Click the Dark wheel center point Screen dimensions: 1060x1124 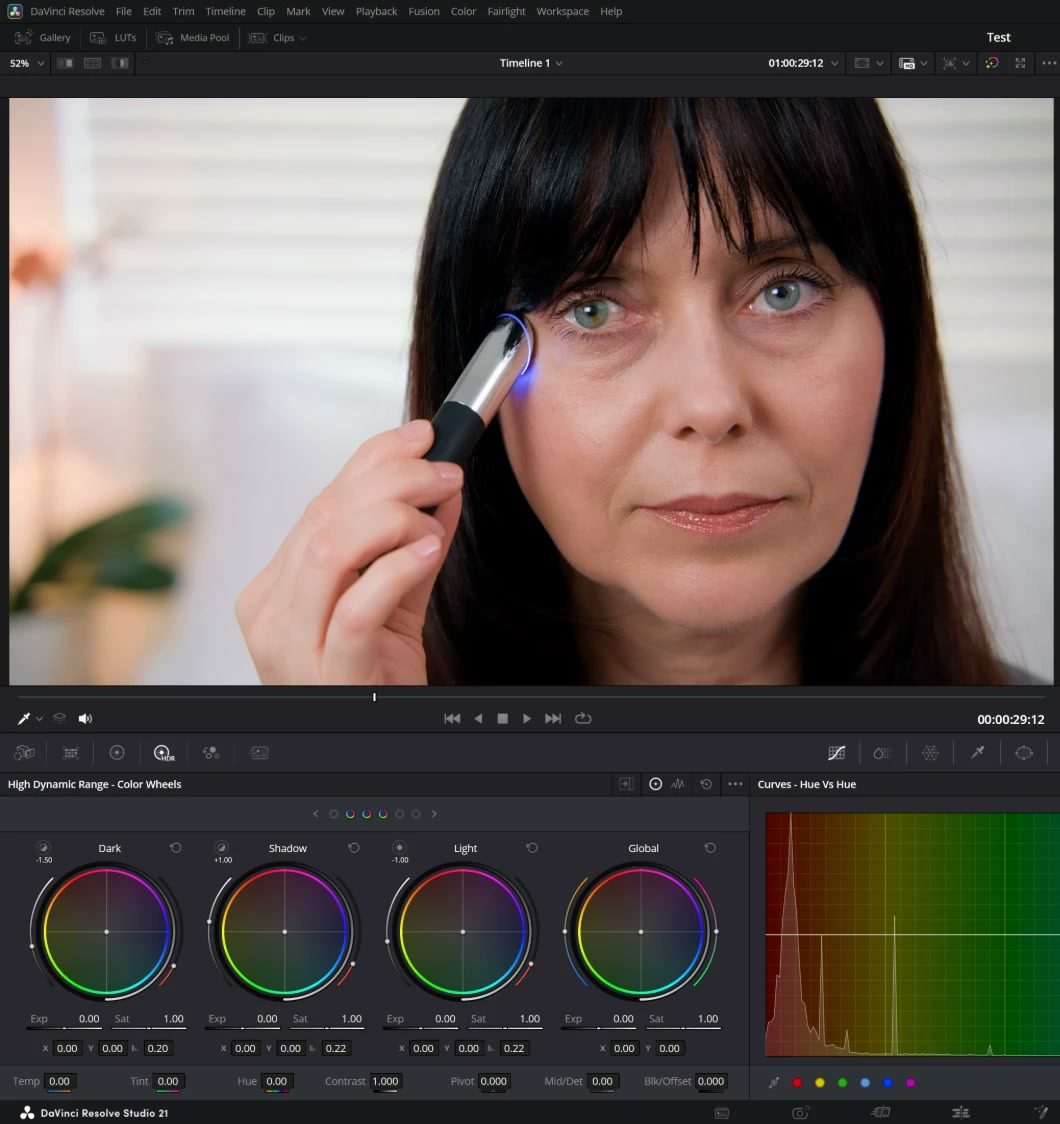pos(107,932)
